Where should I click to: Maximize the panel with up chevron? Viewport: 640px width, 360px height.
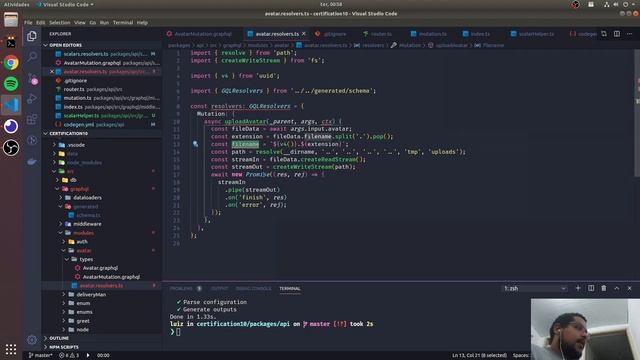(x=617, y=288)
